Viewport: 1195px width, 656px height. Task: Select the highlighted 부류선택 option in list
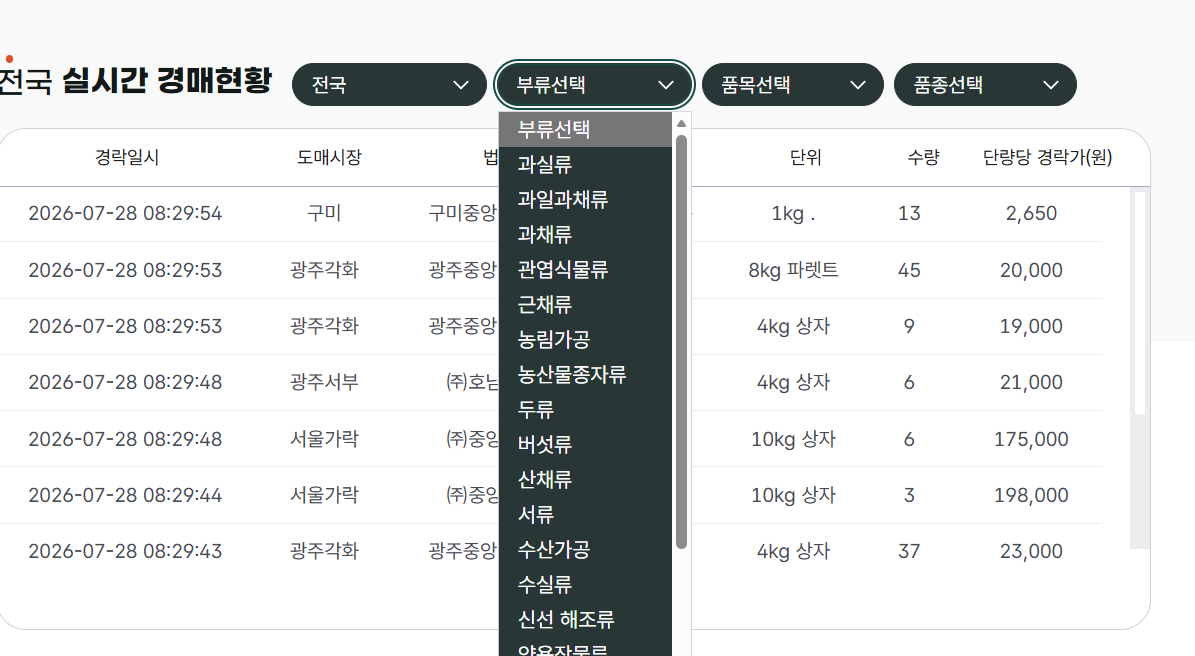585,130
